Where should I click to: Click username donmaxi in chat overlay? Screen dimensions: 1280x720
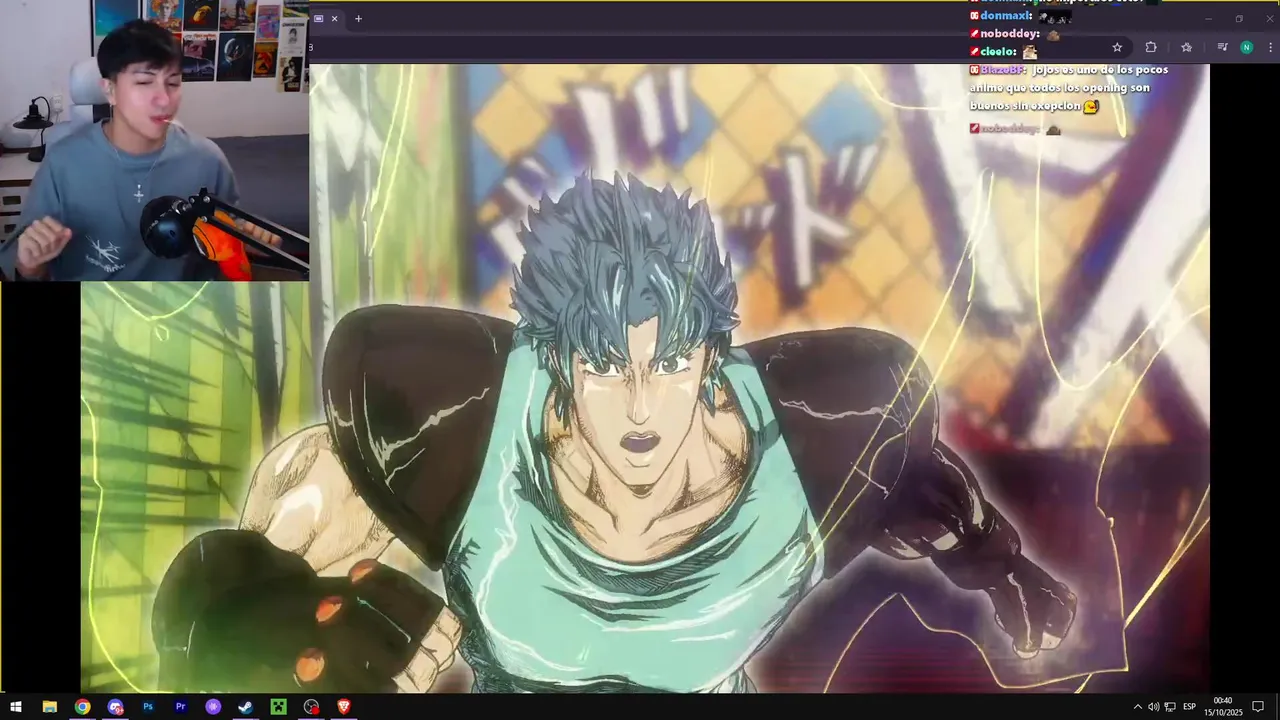coord(1006,16)
